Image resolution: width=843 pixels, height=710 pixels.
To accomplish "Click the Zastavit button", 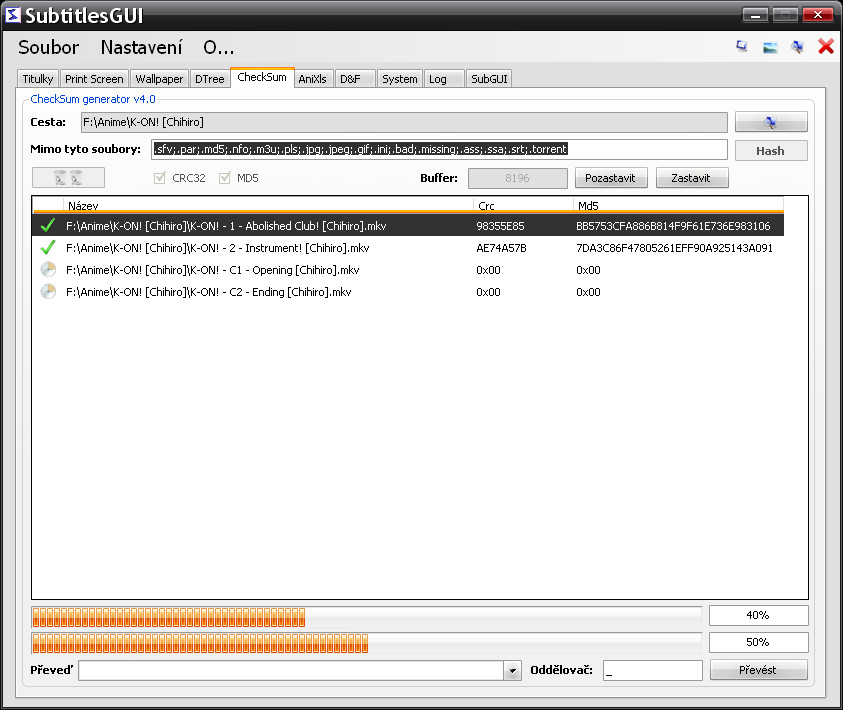I will pyautogui.click(x=692, y=178).
